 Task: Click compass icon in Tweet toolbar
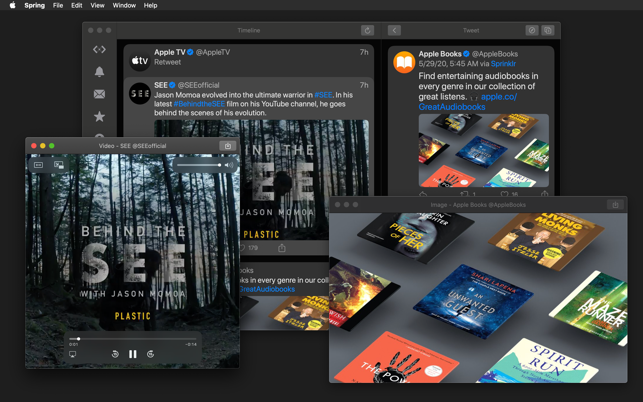point(531,31)
